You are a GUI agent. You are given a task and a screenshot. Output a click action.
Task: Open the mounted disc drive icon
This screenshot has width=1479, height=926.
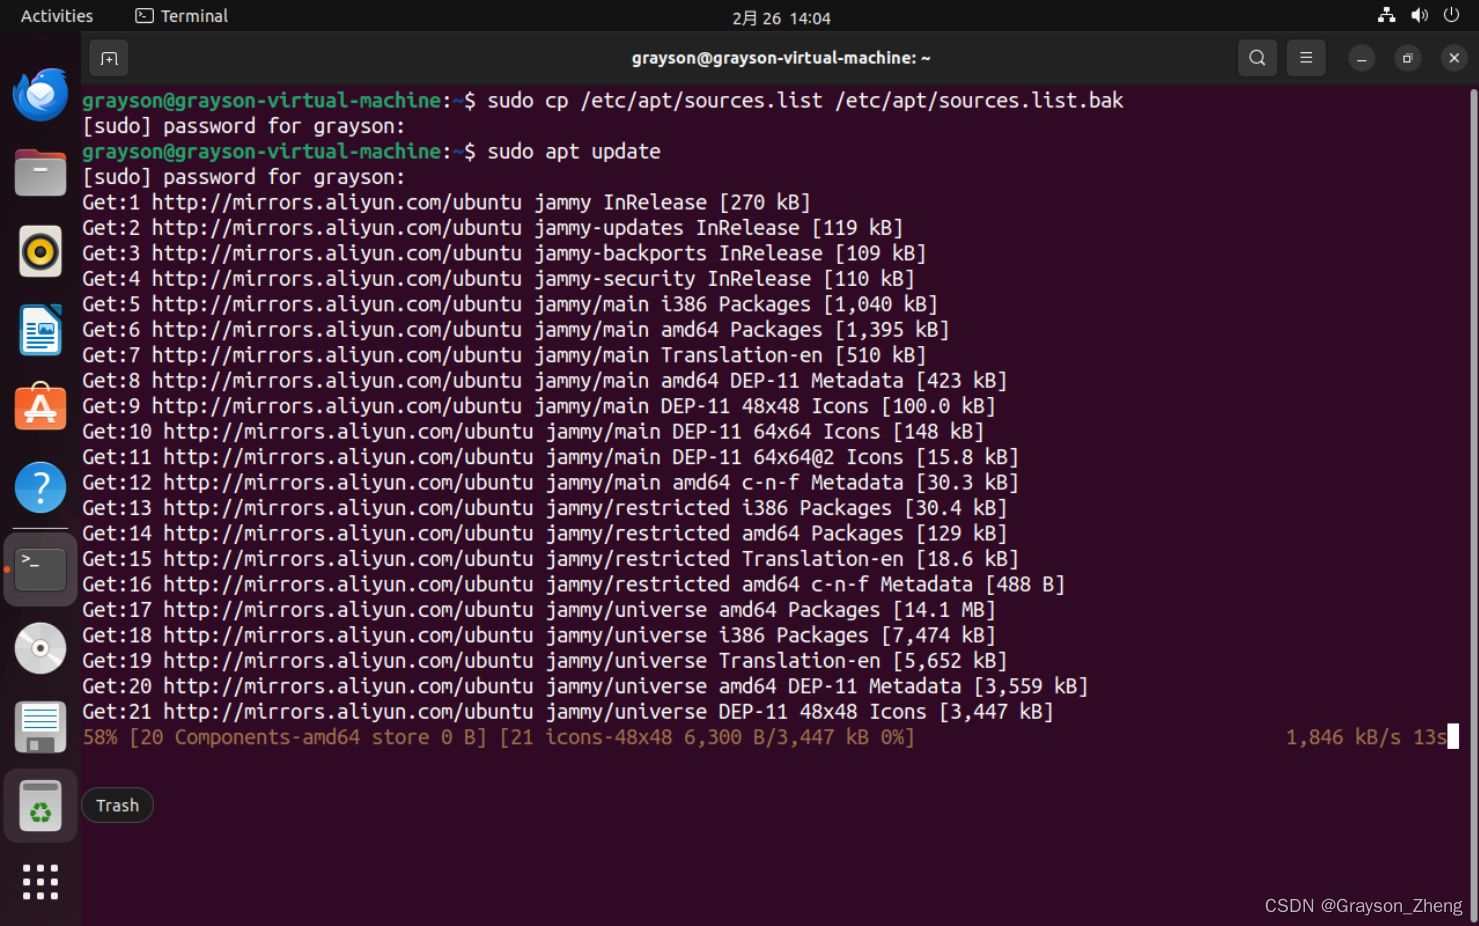click(x=40, y=648)
